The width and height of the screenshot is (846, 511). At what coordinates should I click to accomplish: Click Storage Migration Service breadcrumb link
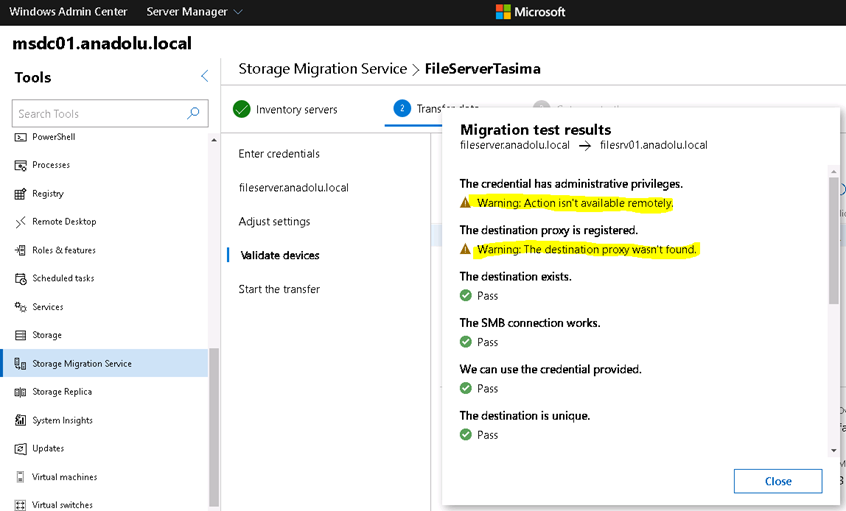(323, 69)
